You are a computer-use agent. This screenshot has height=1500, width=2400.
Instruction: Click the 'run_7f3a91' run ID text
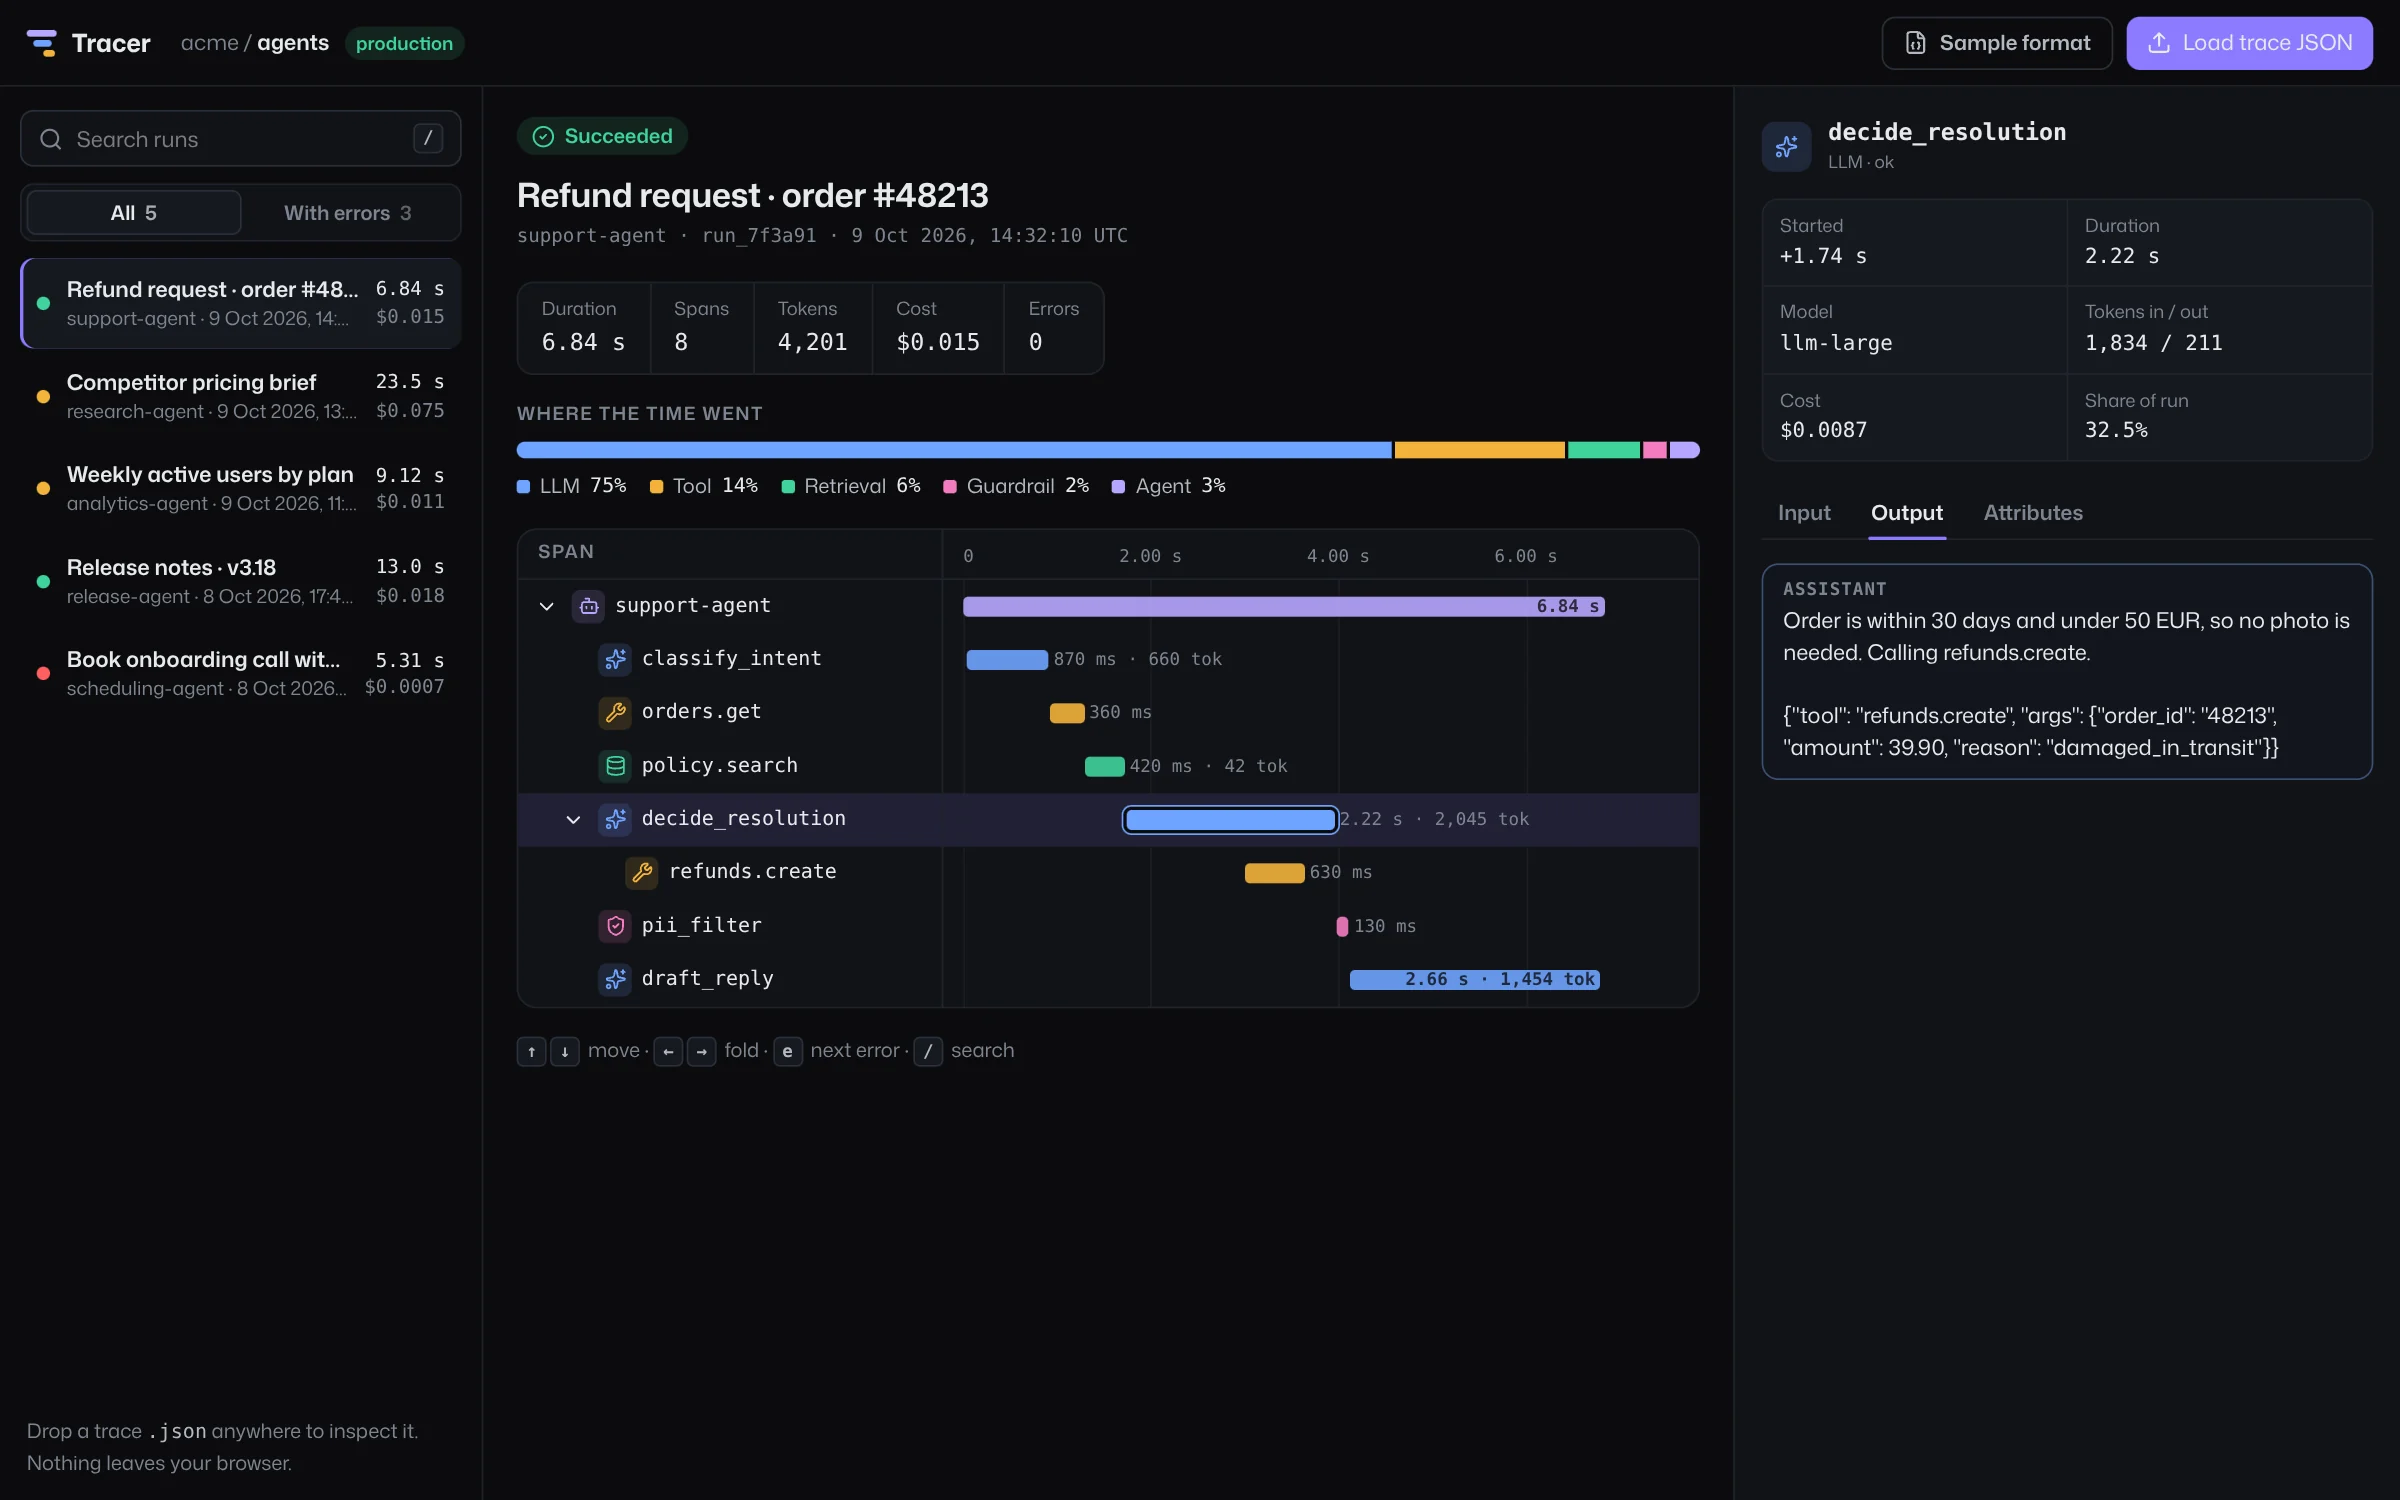pyautogui.click(x=759, y=236)
